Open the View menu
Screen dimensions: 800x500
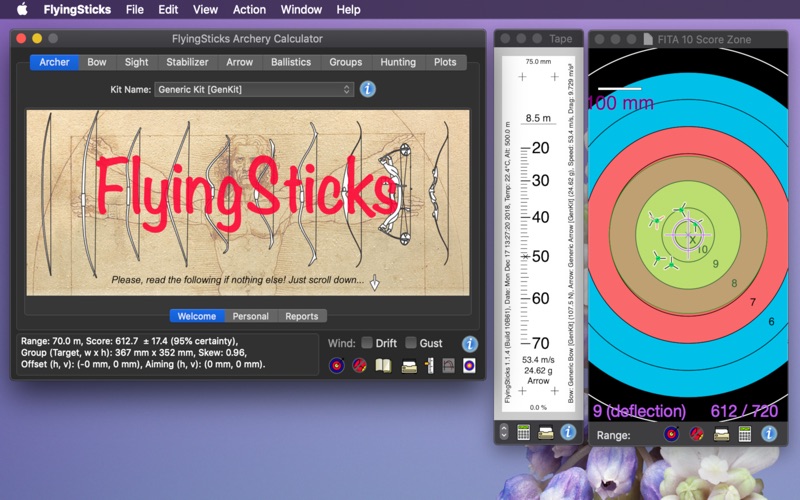click(206, 10)
